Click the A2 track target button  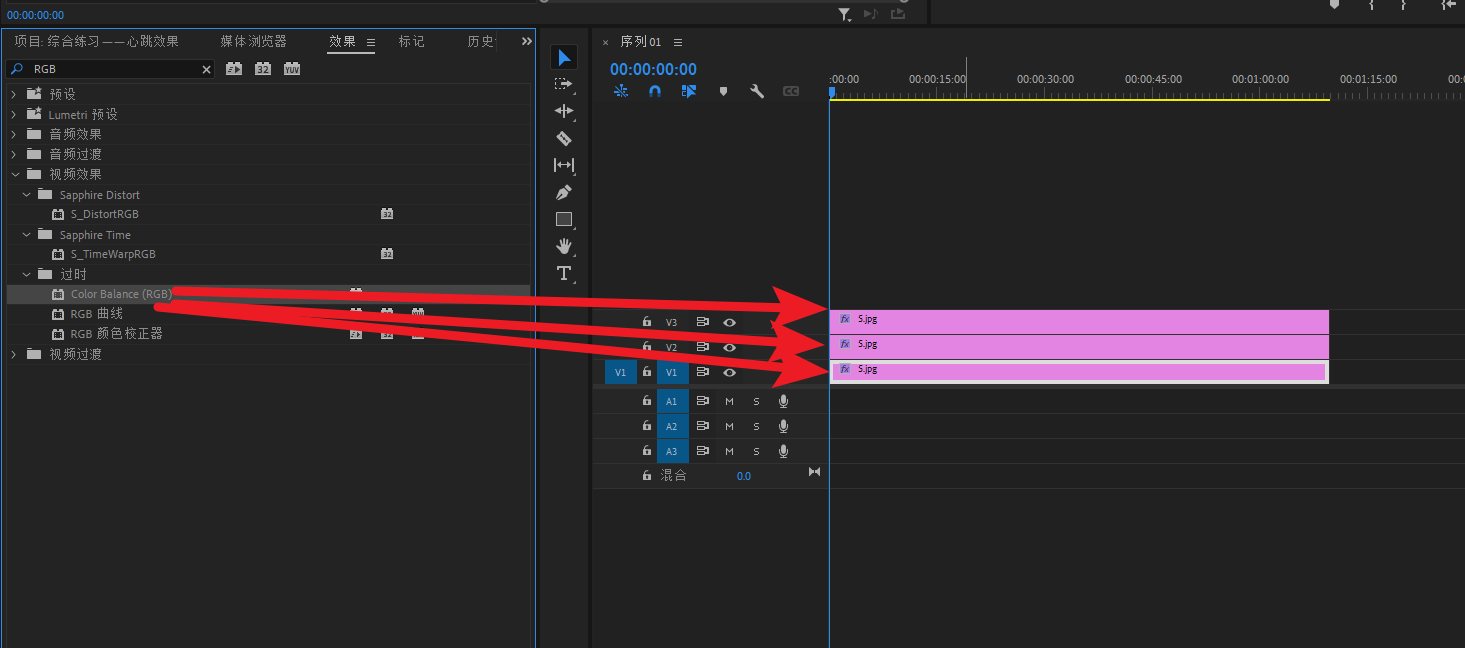pyautogui.click(x=672, y=426)
